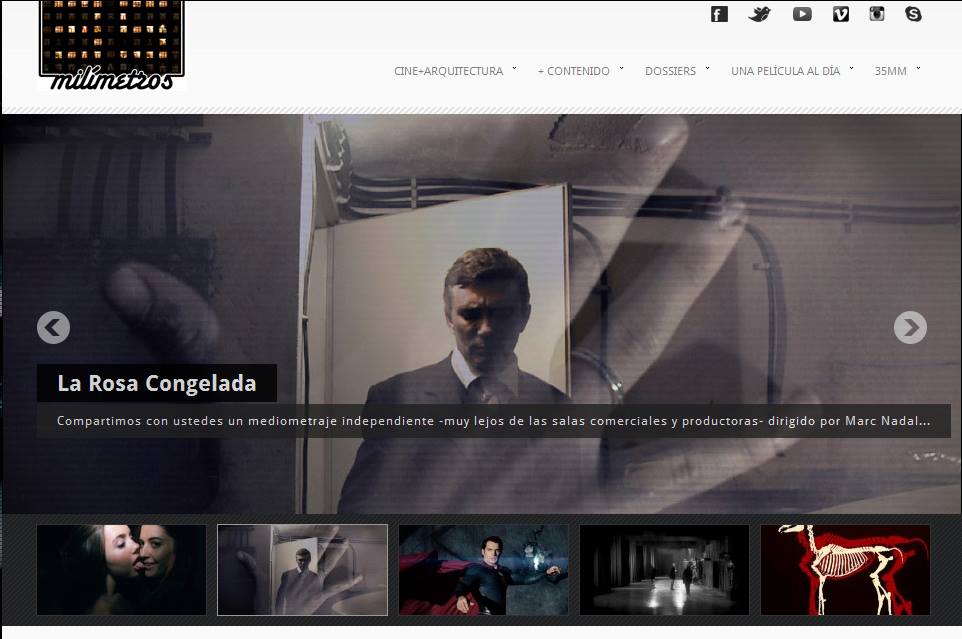962x639 pixels.
Task: Select black-and-white corridor thumbnail
Action: (664, 570)
